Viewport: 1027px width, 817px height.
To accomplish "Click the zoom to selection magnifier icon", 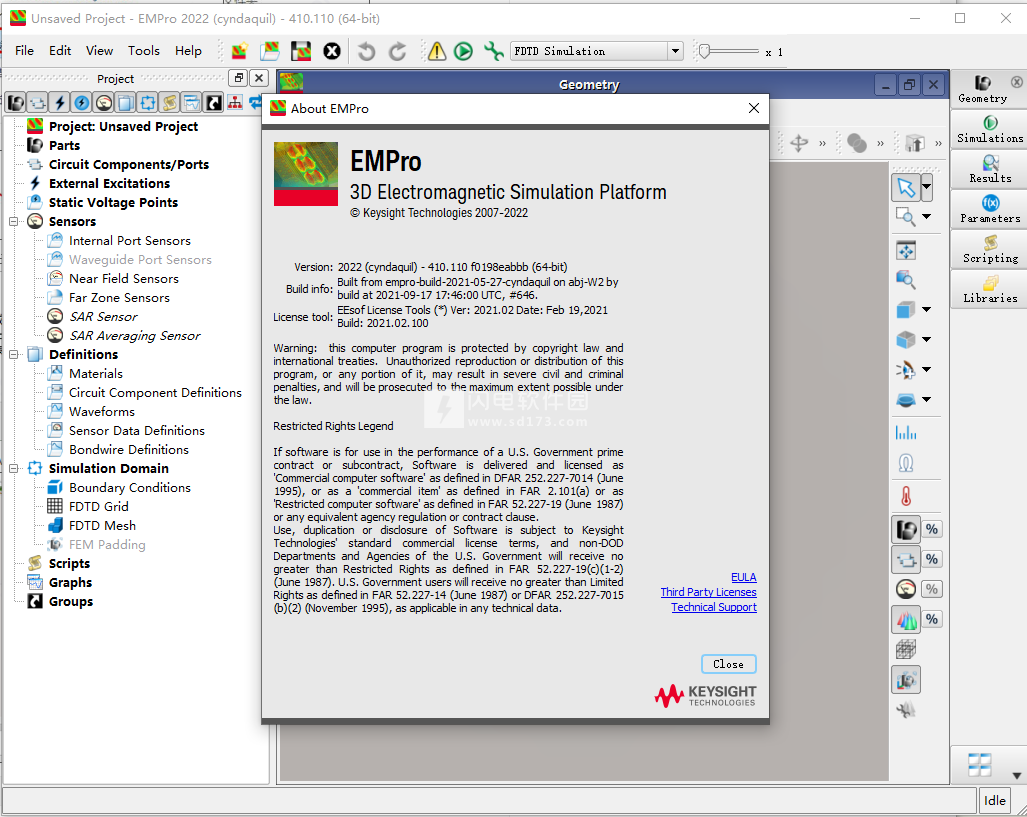I will pyautogui.click(x=906, y=280).
